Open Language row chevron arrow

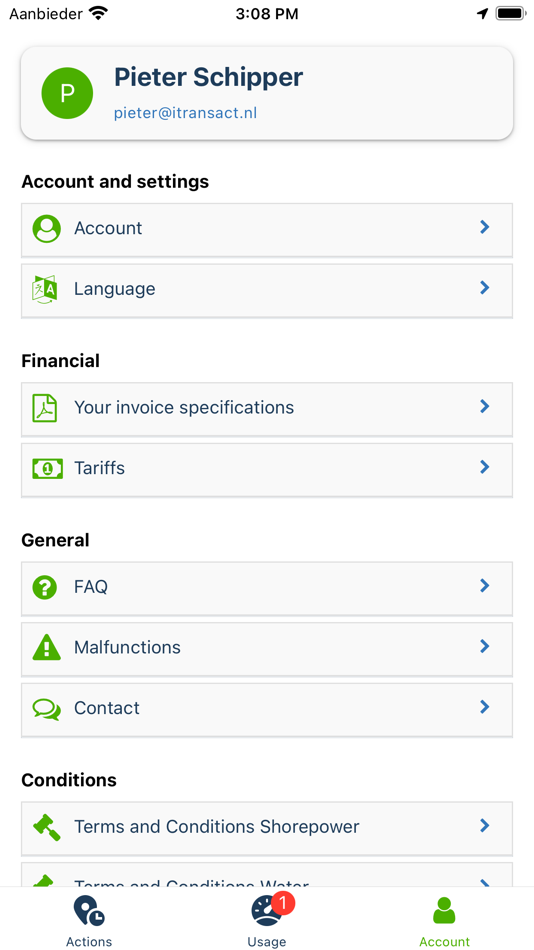[x=484, y=287]
